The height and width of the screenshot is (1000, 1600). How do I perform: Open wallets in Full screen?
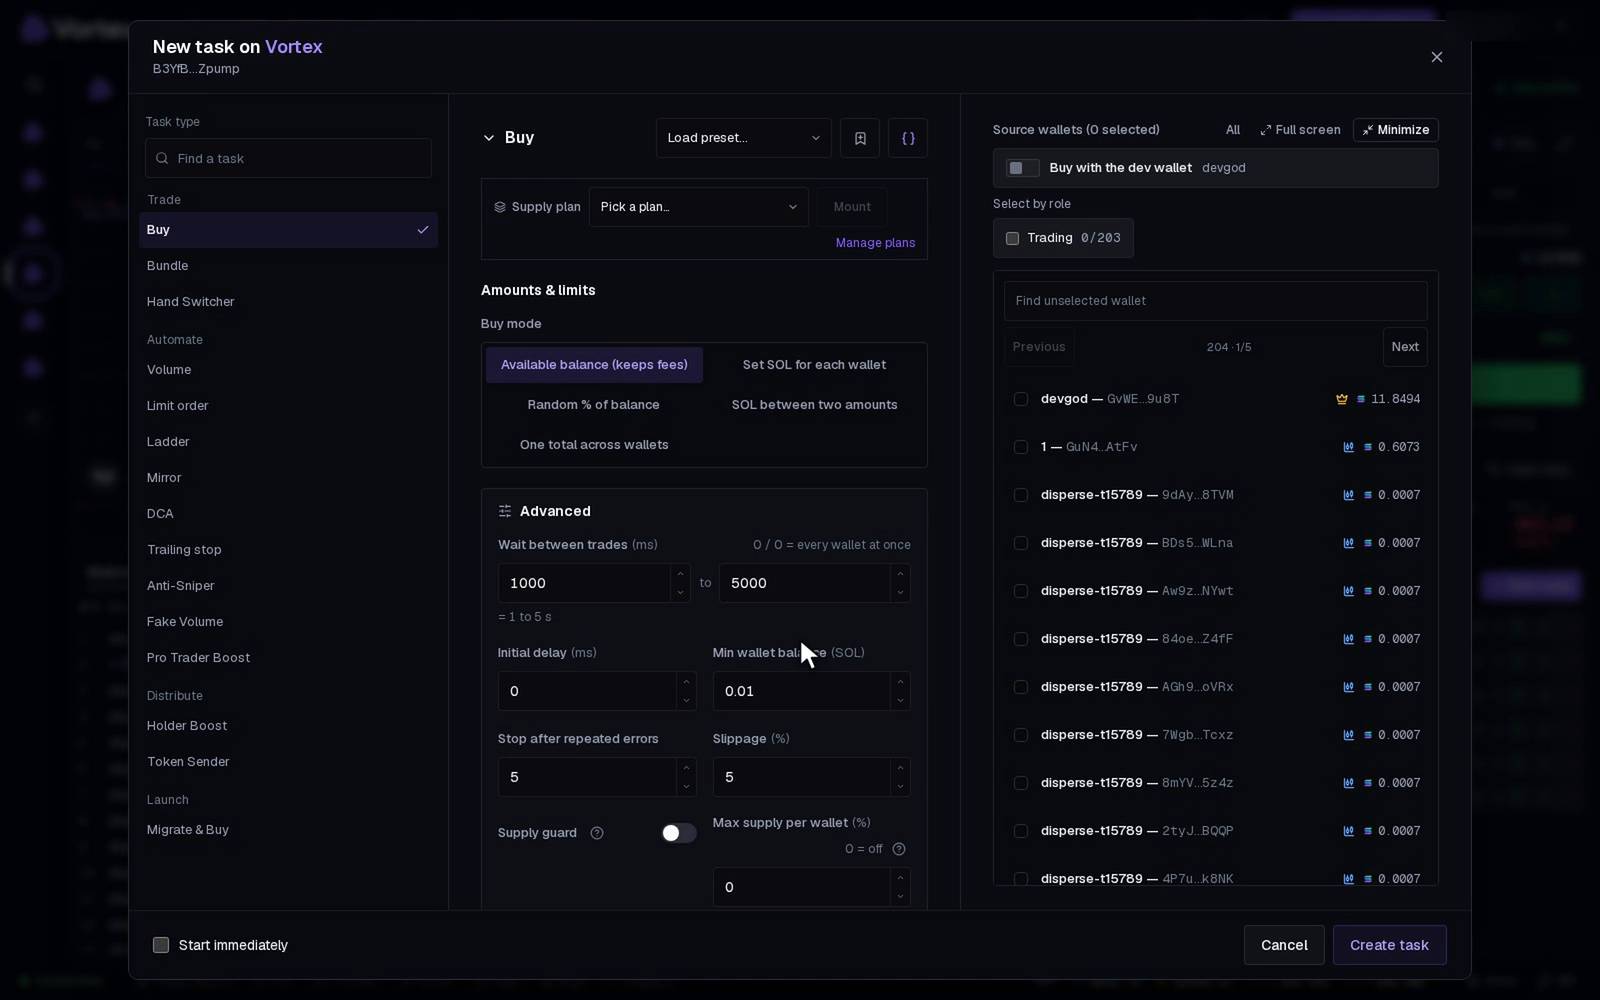(x=1300, y=130)
